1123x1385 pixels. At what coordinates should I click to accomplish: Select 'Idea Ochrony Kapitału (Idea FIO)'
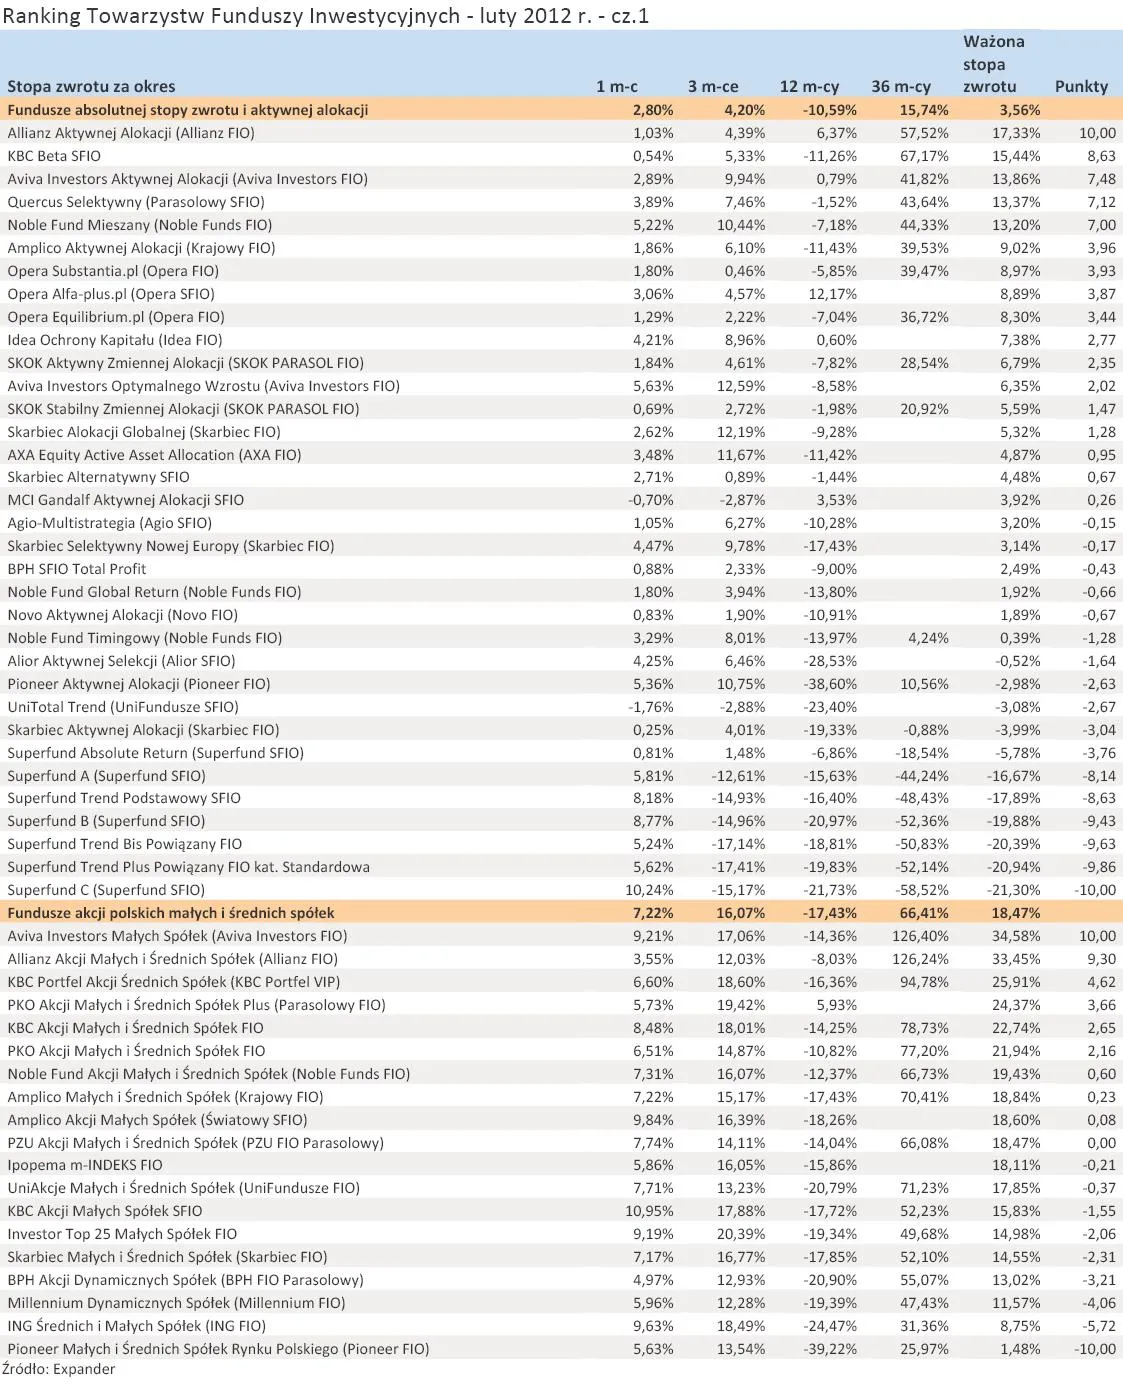115,340
